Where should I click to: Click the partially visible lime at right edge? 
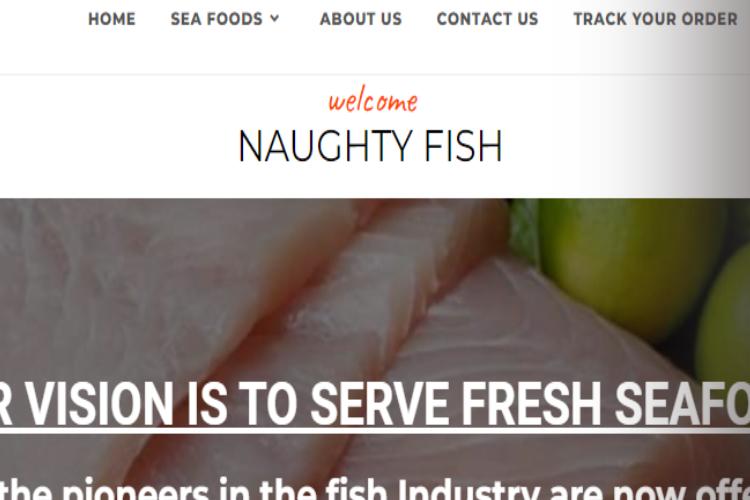click(723, 323)
